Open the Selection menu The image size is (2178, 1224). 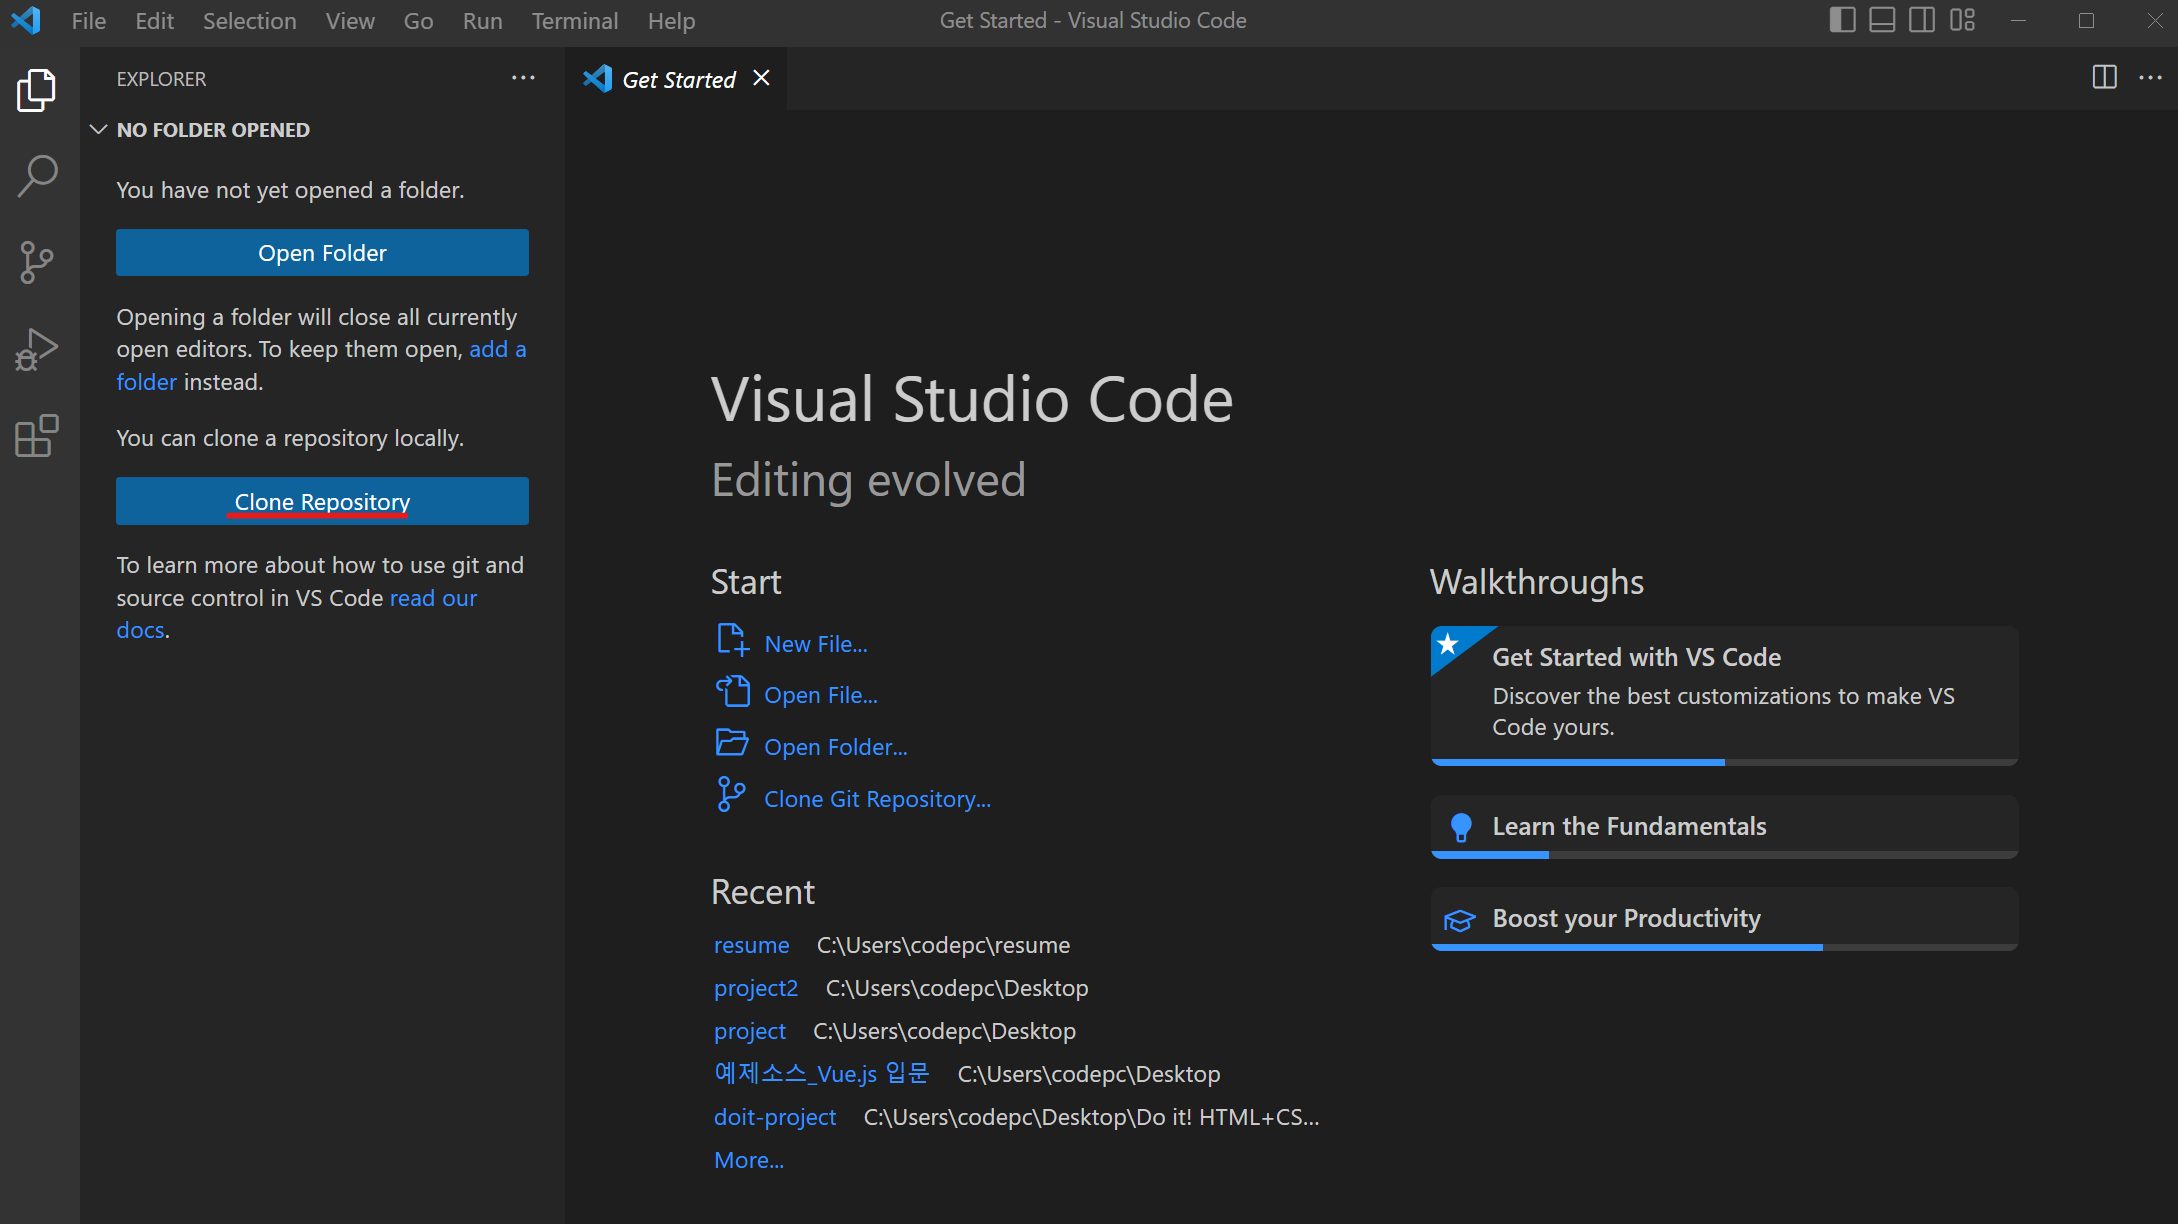click(249, 21)
